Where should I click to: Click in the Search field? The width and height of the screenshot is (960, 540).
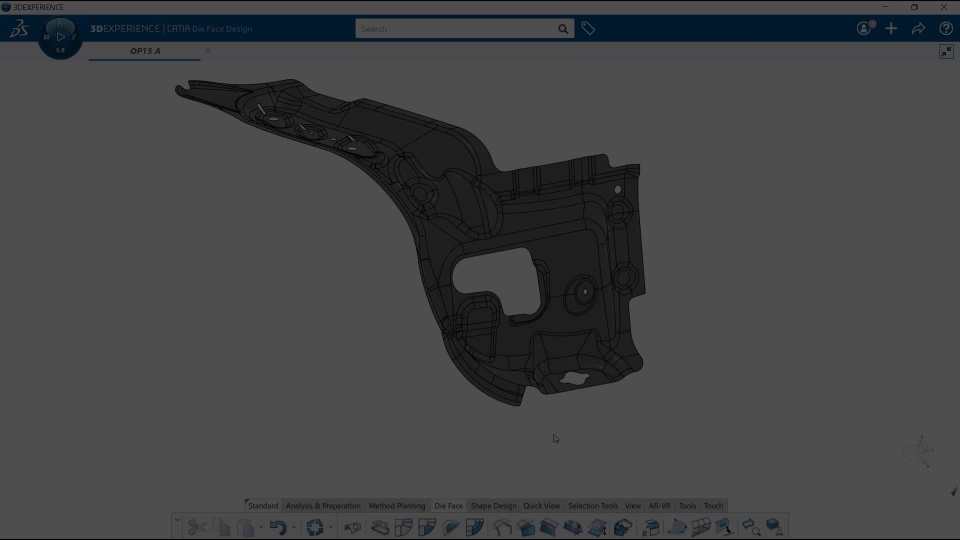click(456, 29)
